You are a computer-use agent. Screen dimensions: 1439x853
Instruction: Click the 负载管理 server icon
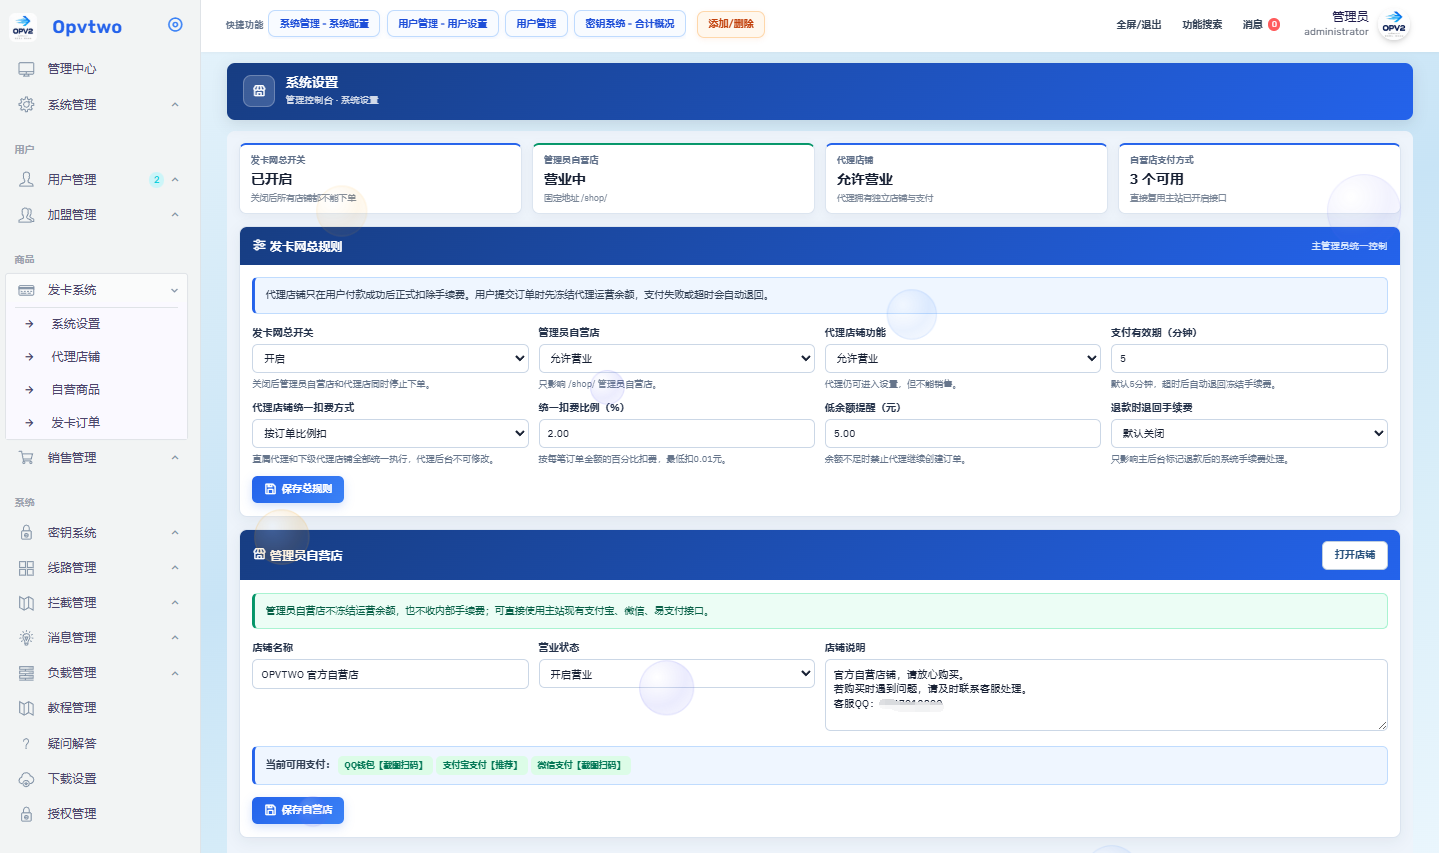pyautogui.click(x=26, y=673)
